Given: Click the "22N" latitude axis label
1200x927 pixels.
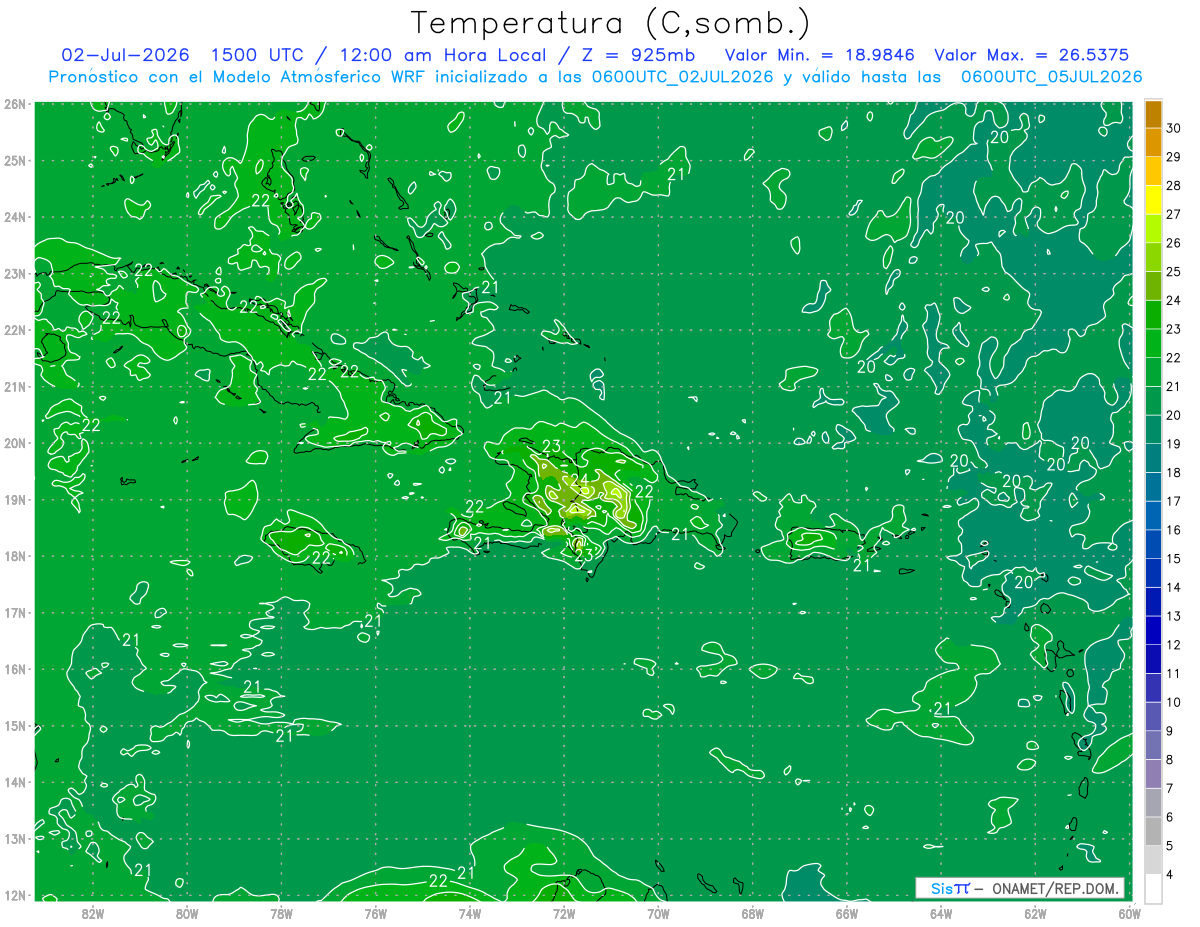Looking at the screenshot, I should [14, 330].
